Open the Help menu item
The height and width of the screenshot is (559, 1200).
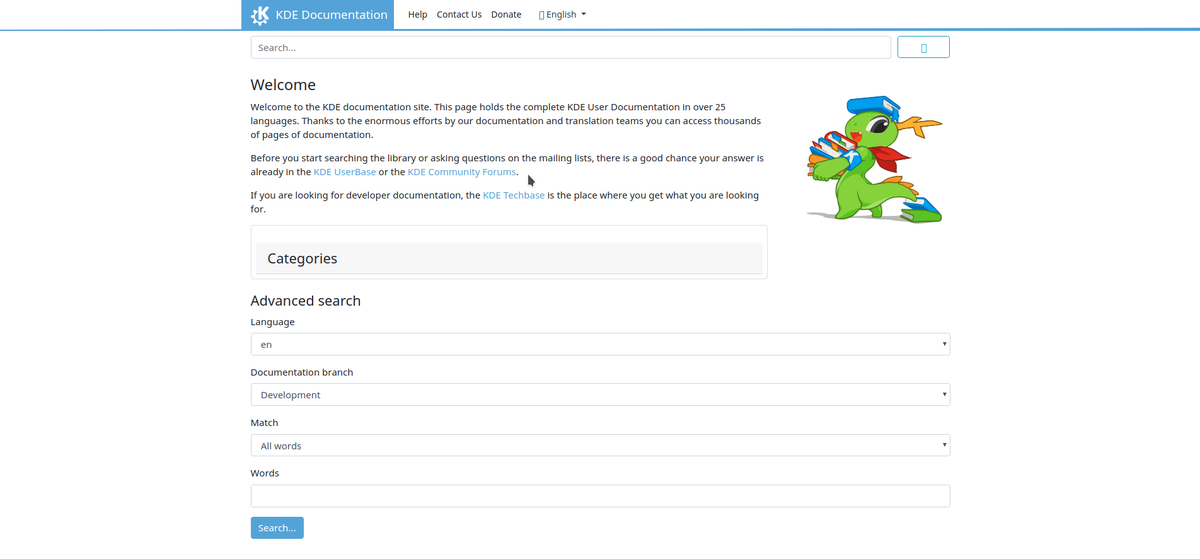coord(417,15)
